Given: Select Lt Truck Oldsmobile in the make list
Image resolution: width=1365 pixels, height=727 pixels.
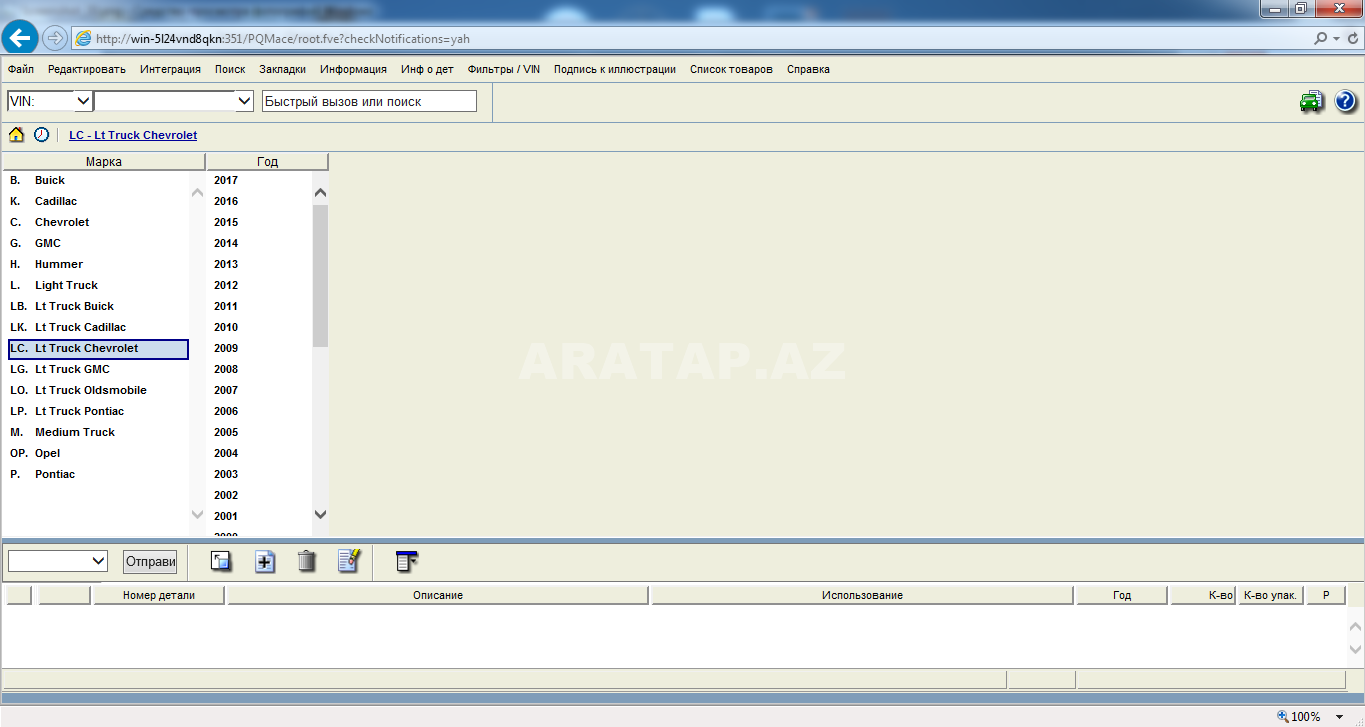Looking at the screenshot, I should click(90, 390).
